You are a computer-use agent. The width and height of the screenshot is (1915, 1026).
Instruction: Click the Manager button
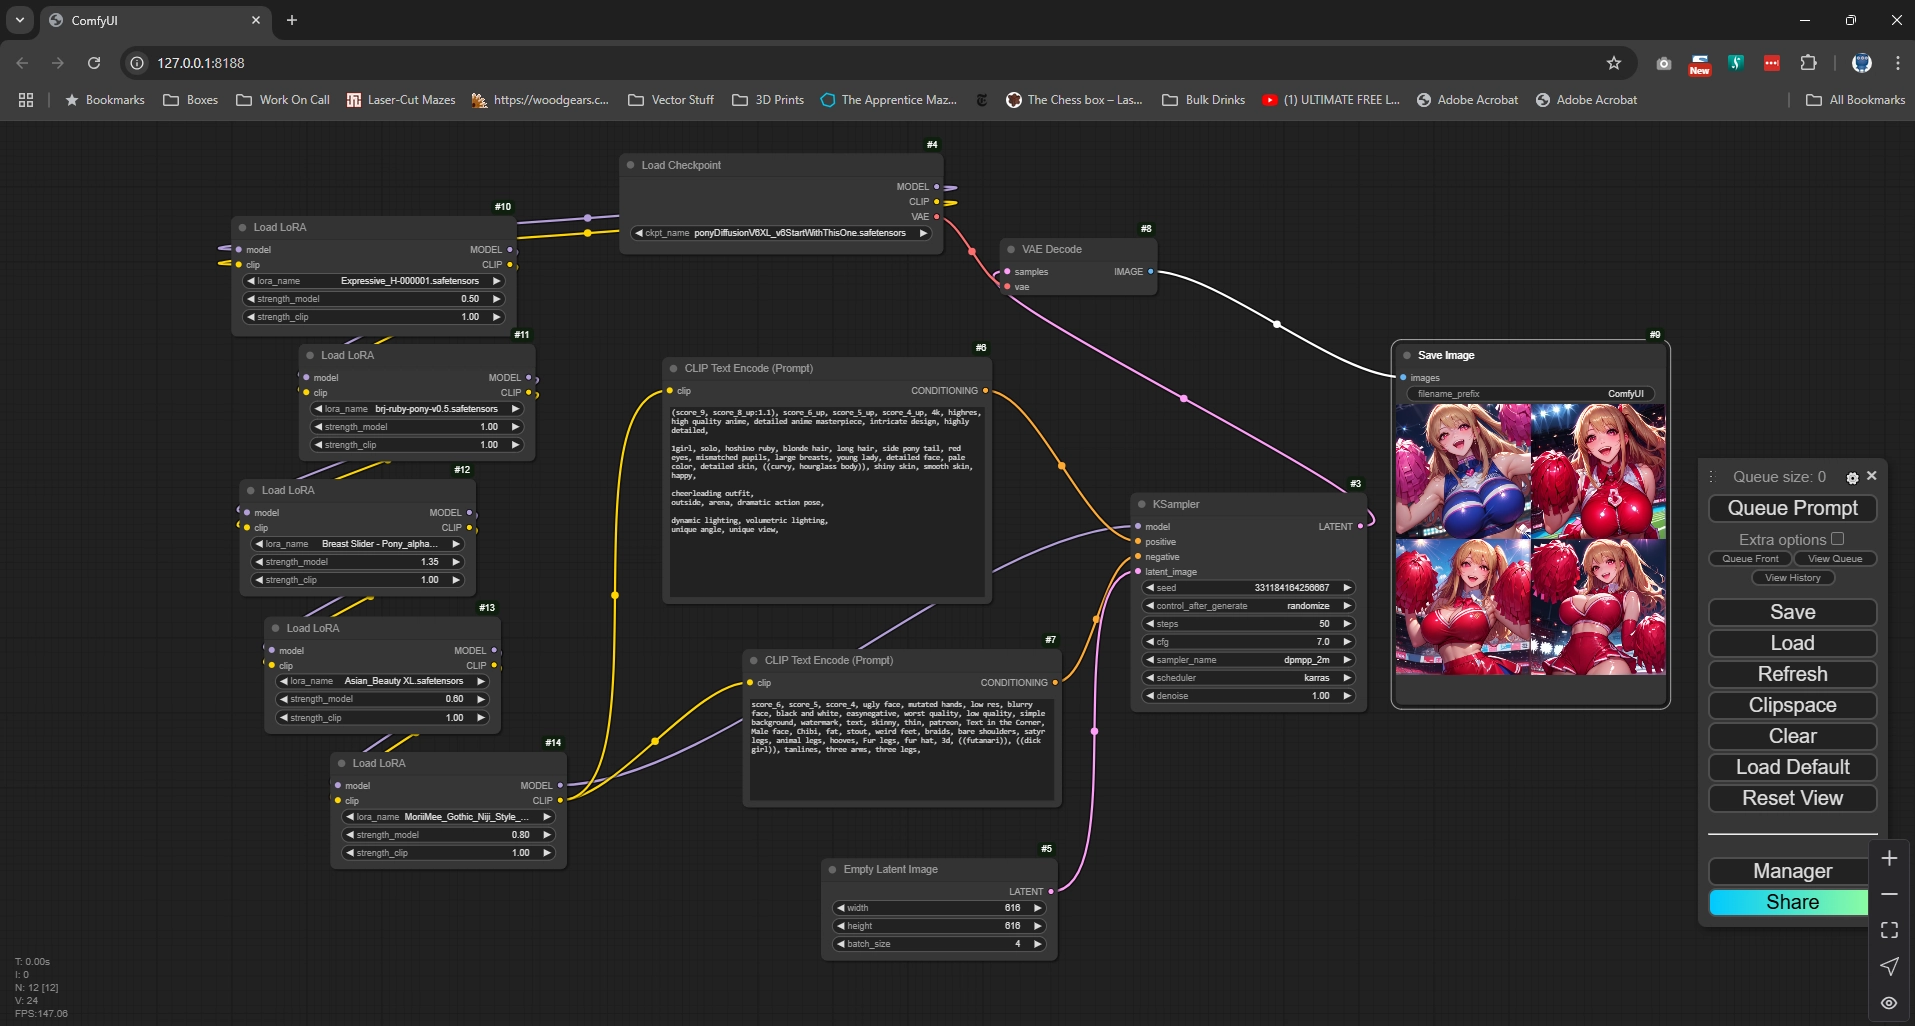pyautogui.click(x=1791, y=871)
